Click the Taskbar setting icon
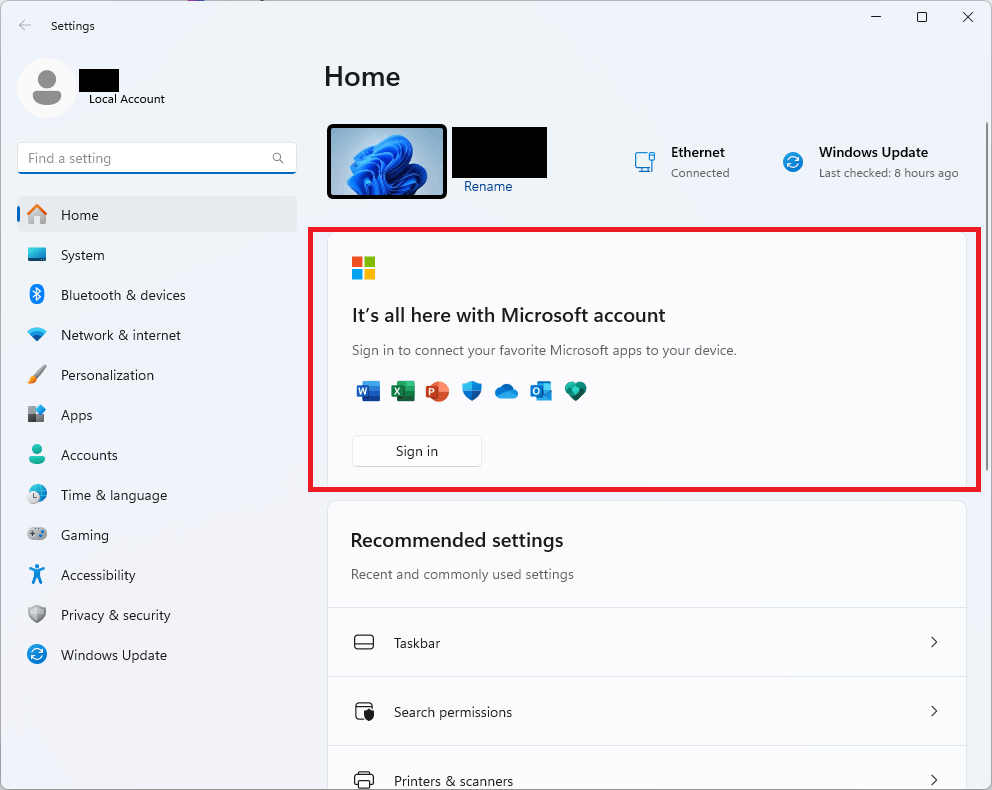This screenshot has width=992, height=790. point(364,642)
